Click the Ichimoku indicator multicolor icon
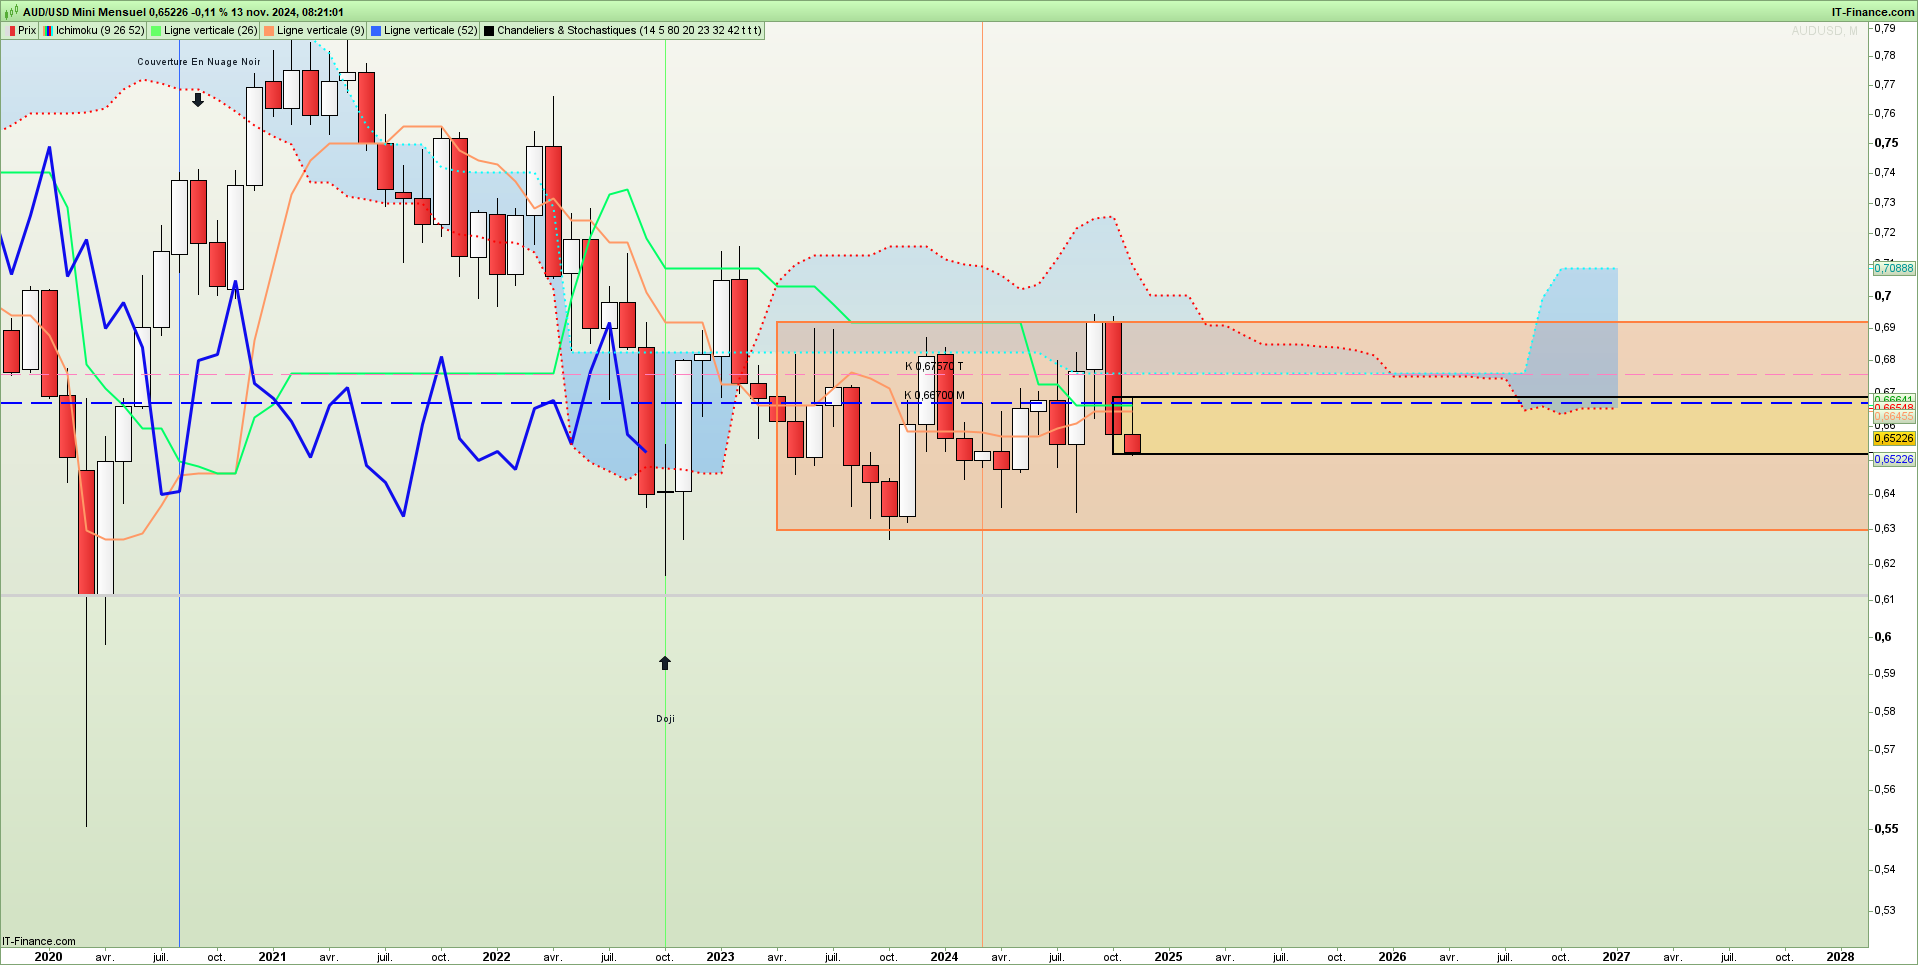 (49, 31)
